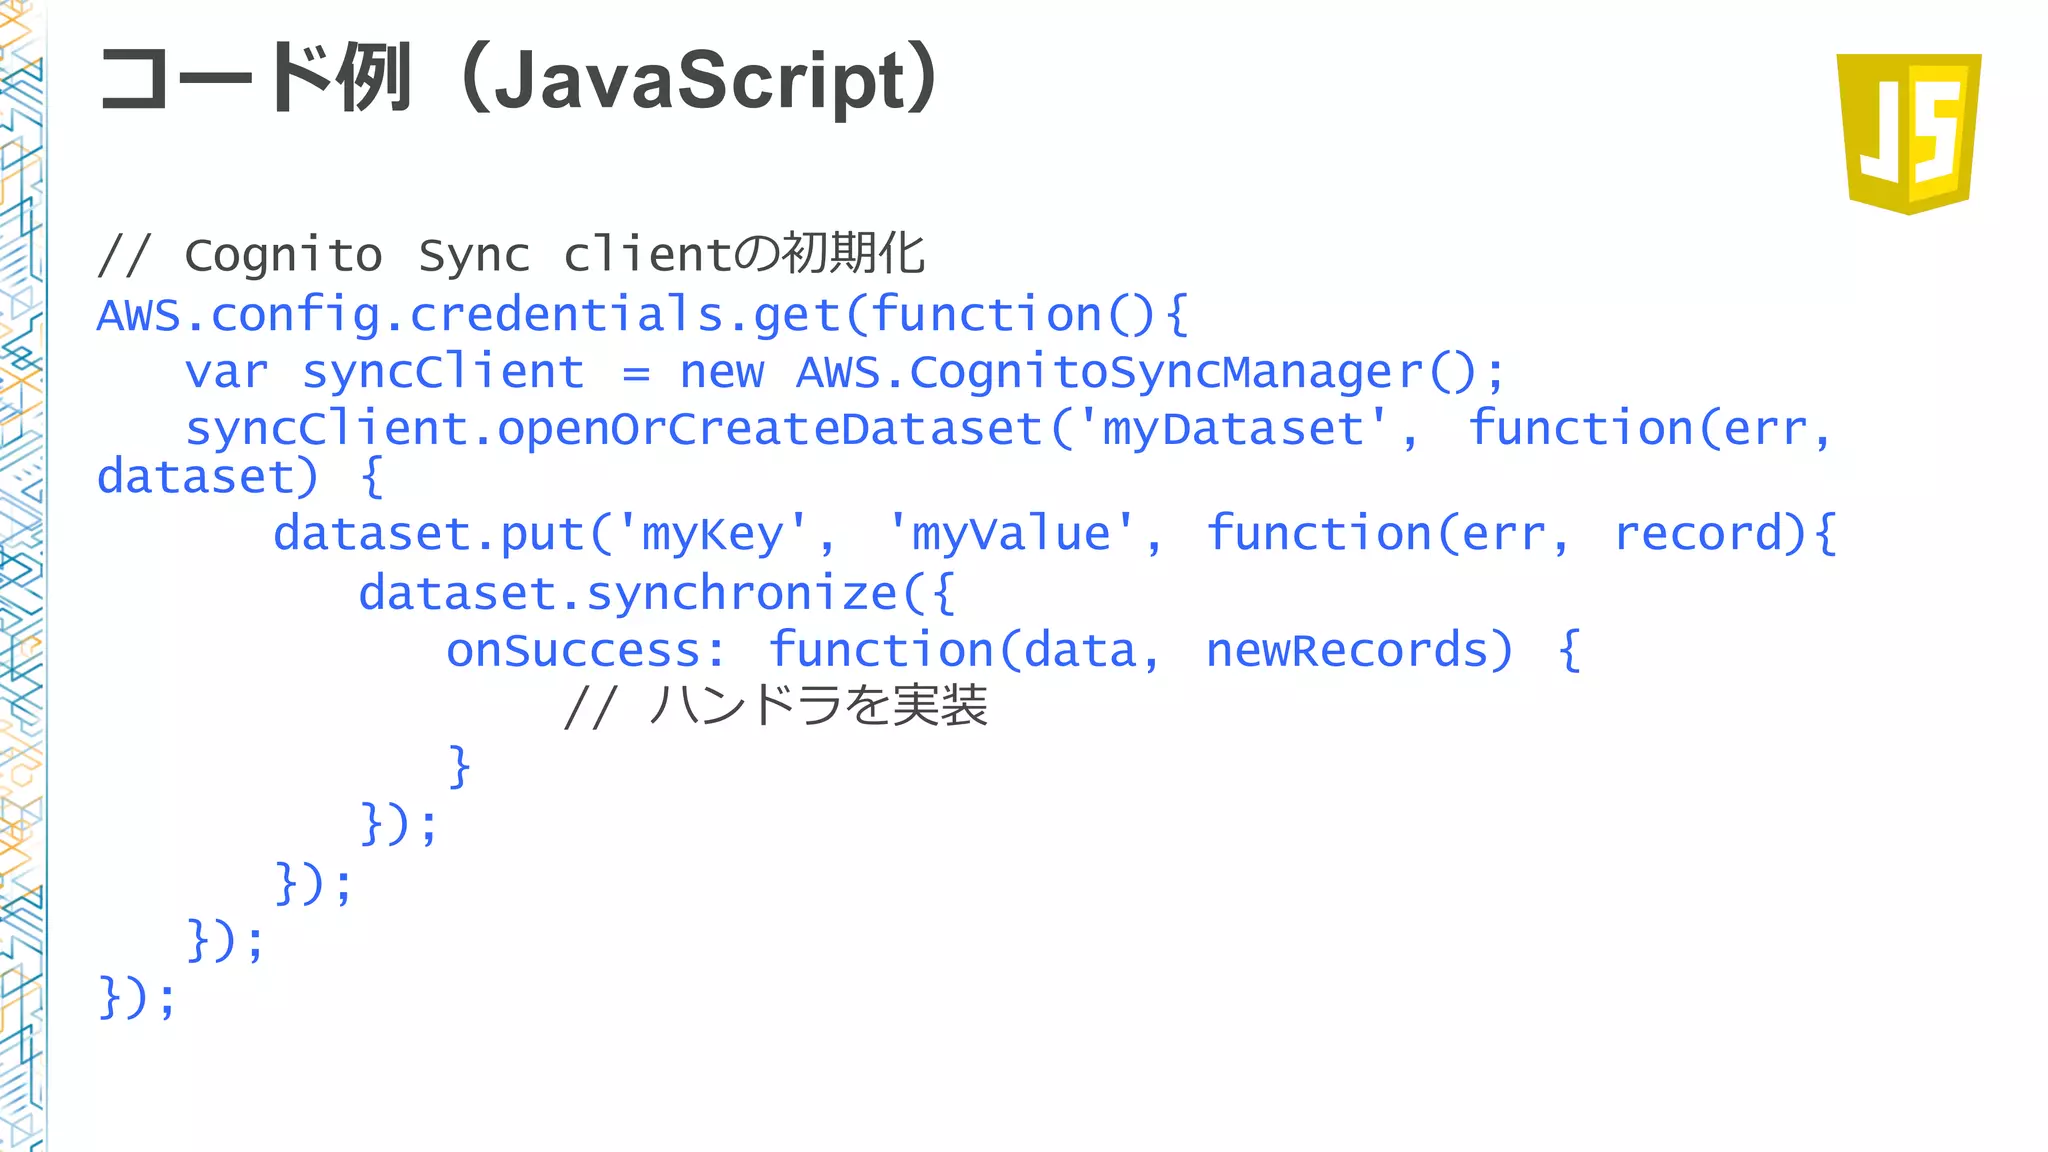The height and width of the screenshot is (1152, 2048).
Task: Click the yellow JS shield logo
Action: (1909, 133)
